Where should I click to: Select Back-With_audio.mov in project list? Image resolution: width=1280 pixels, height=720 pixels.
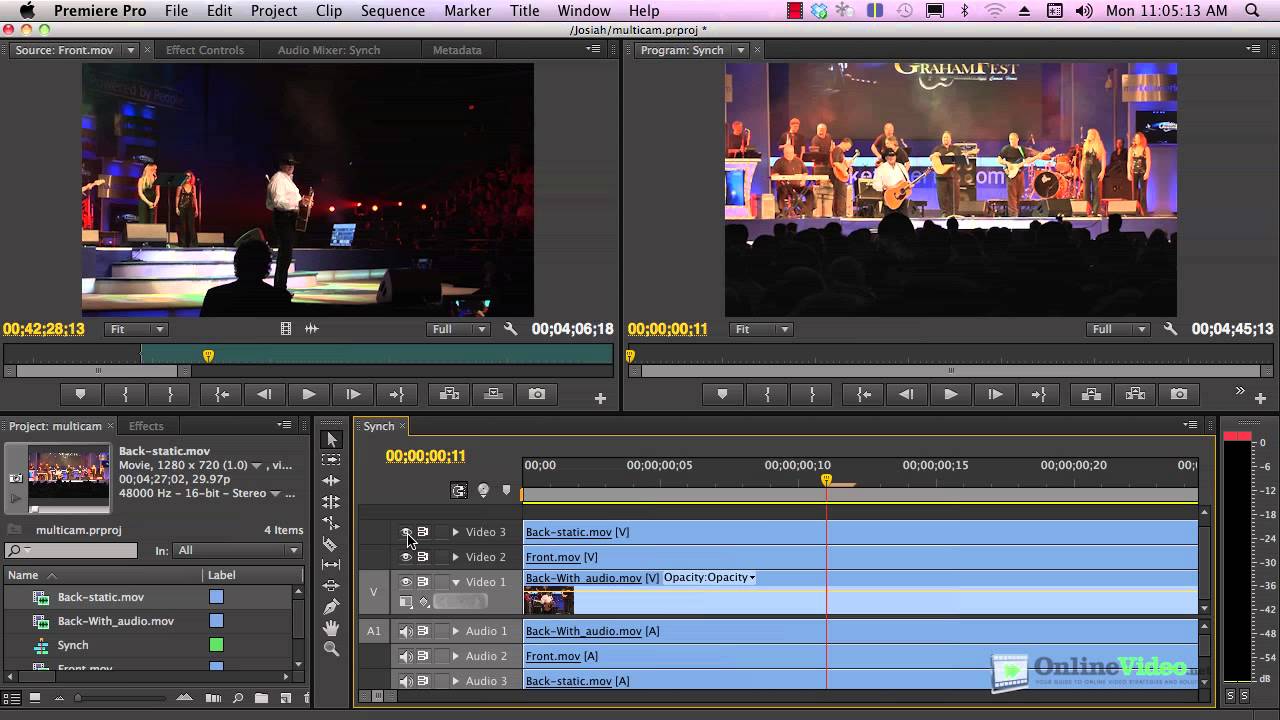(116, 621)
